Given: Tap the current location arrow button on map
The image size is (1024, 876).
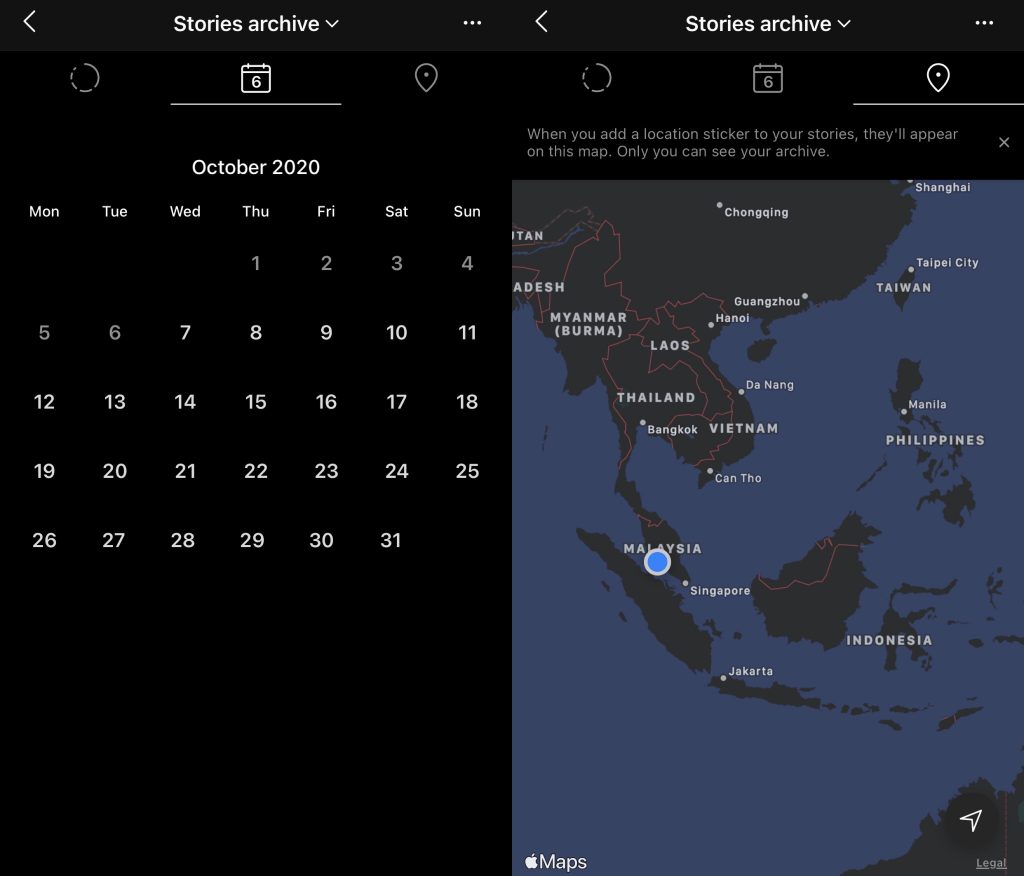Looking at the screenshot, I should 970,820.
